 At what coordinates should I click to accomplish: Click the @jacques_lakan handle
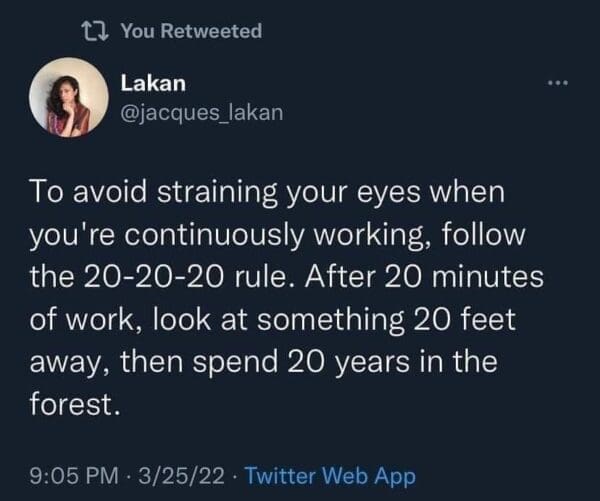201,113
